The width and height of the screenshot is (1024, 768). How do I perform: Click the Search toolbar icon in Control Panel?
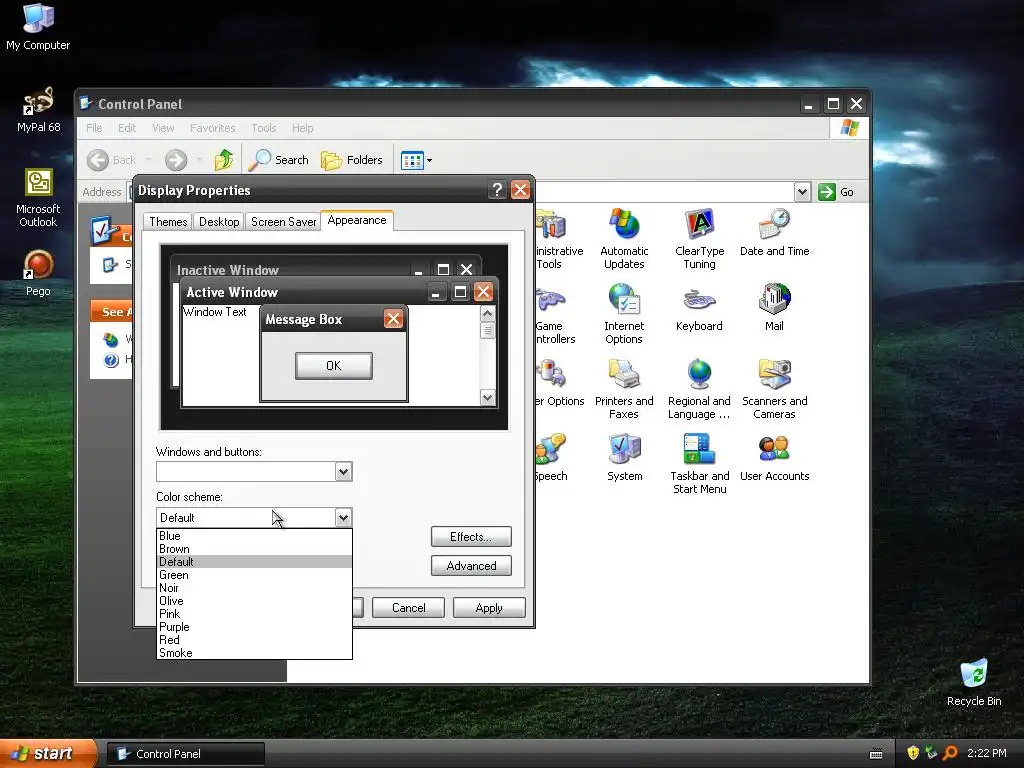[x=278, y=160]
